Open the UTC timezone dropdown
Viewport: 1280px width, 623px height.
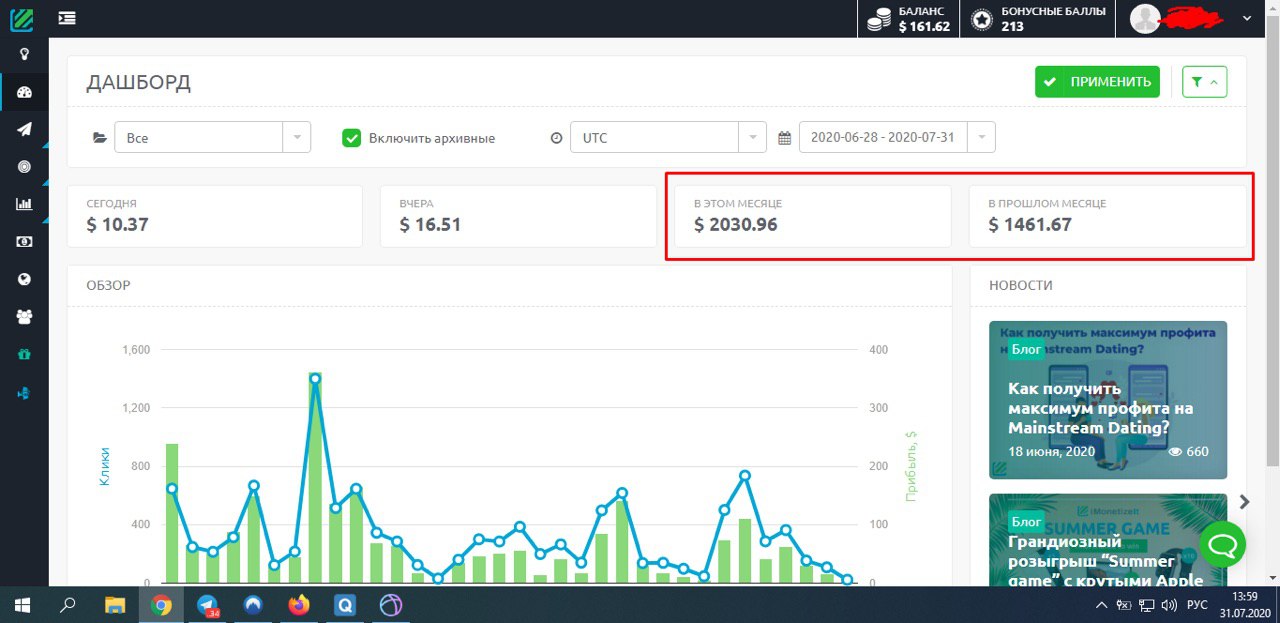[668, 137]
